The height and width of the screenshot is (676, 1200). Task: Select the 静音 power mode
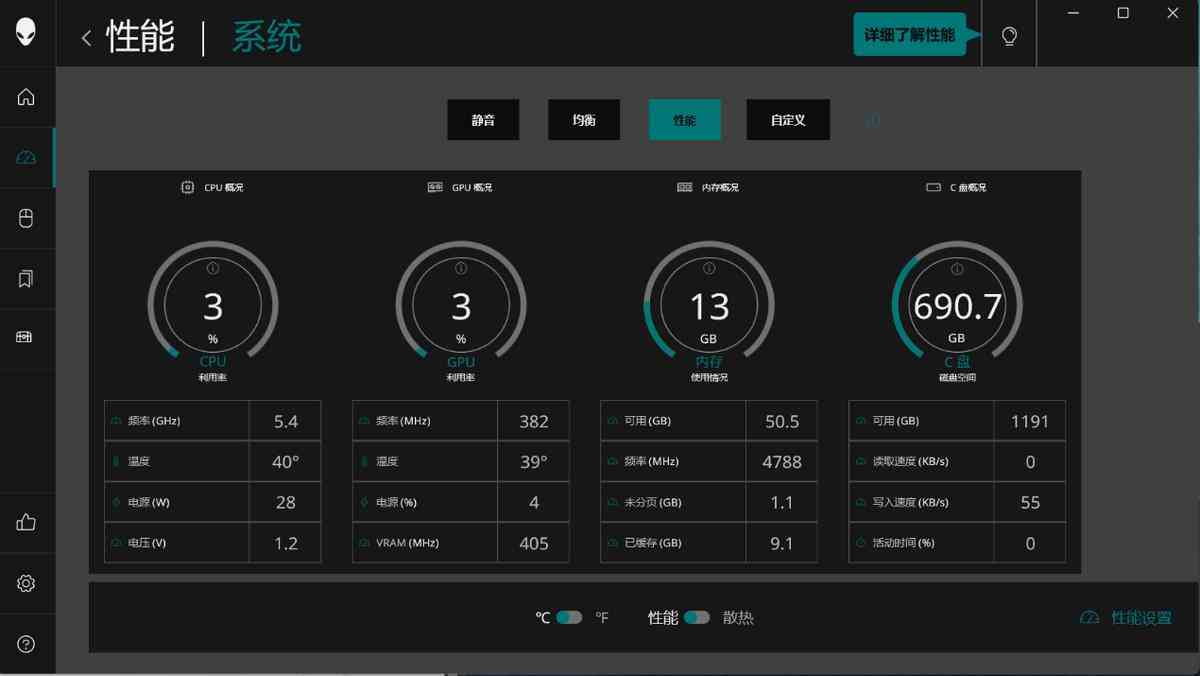click(483, 120)
